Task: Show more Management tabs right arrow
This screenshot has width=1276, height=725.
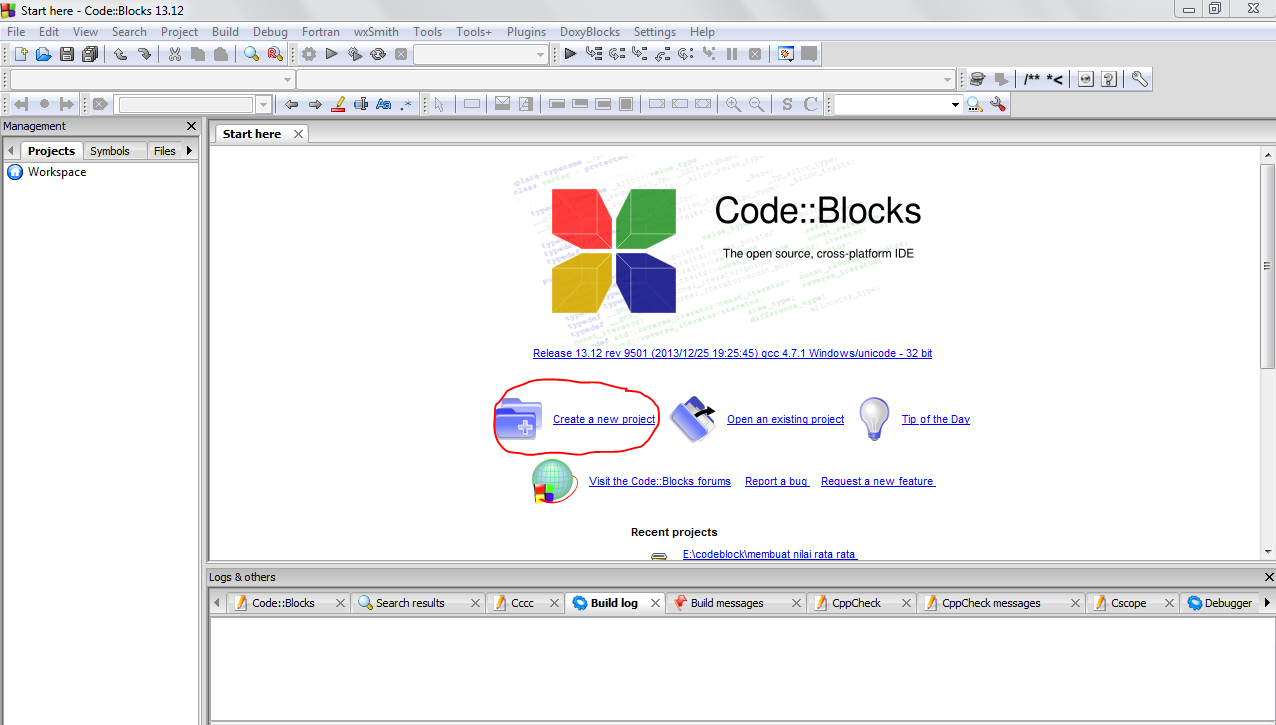Action: coord(189,151)
